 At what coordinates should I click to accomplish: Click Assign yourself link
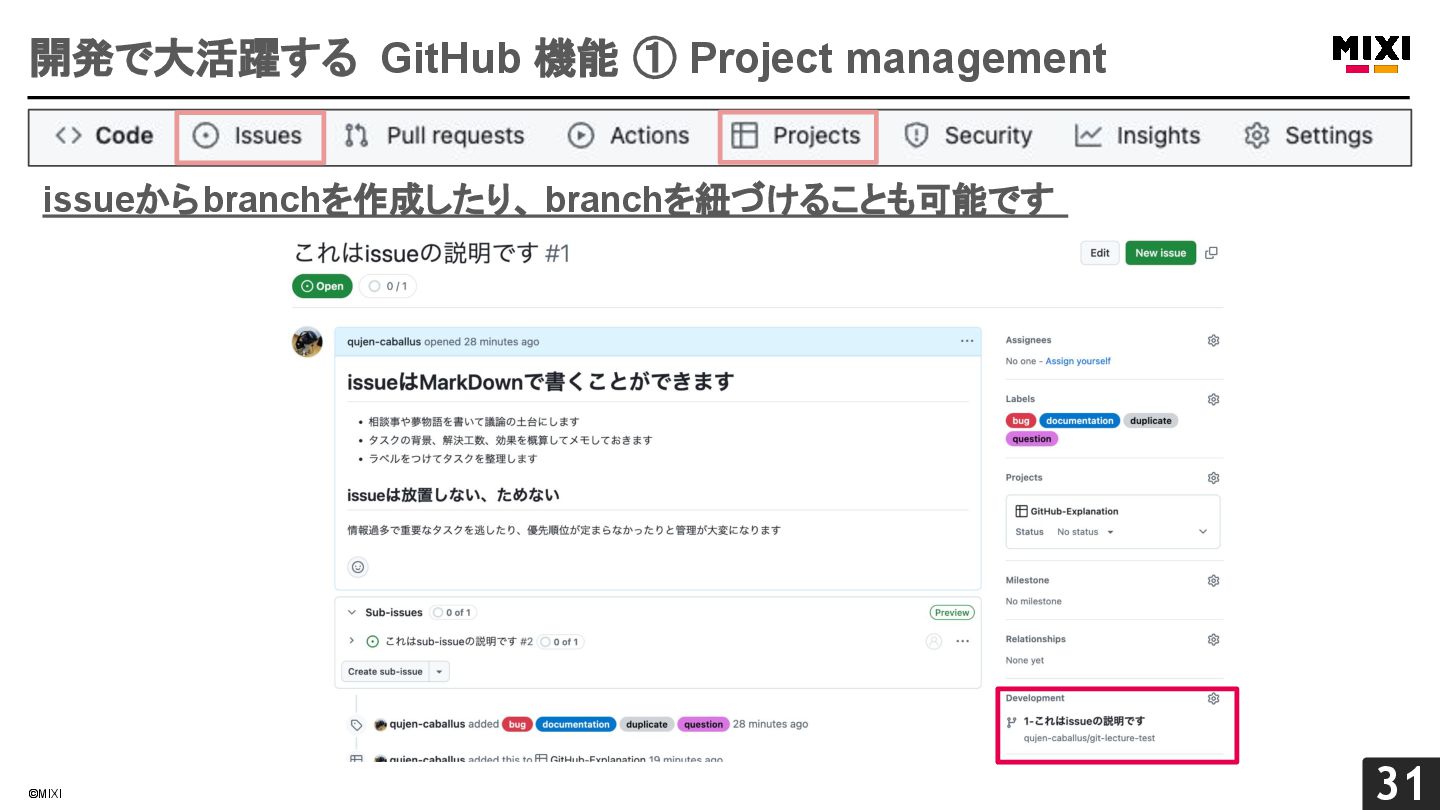click(1078, 361)
